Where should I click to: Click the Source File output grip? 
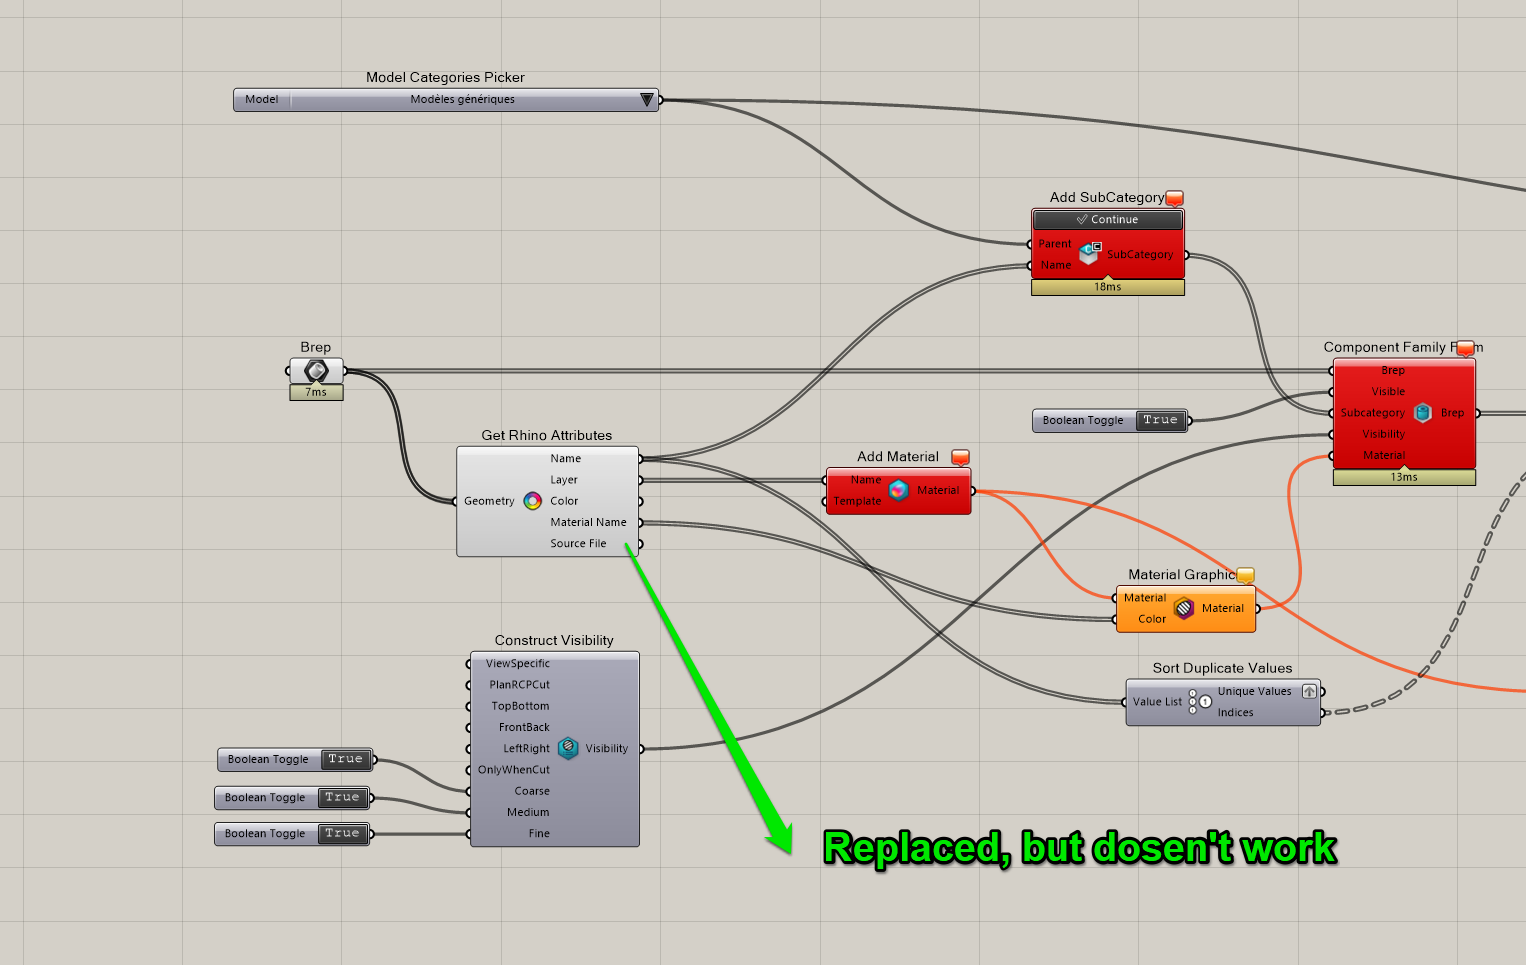tap(640, 544)
